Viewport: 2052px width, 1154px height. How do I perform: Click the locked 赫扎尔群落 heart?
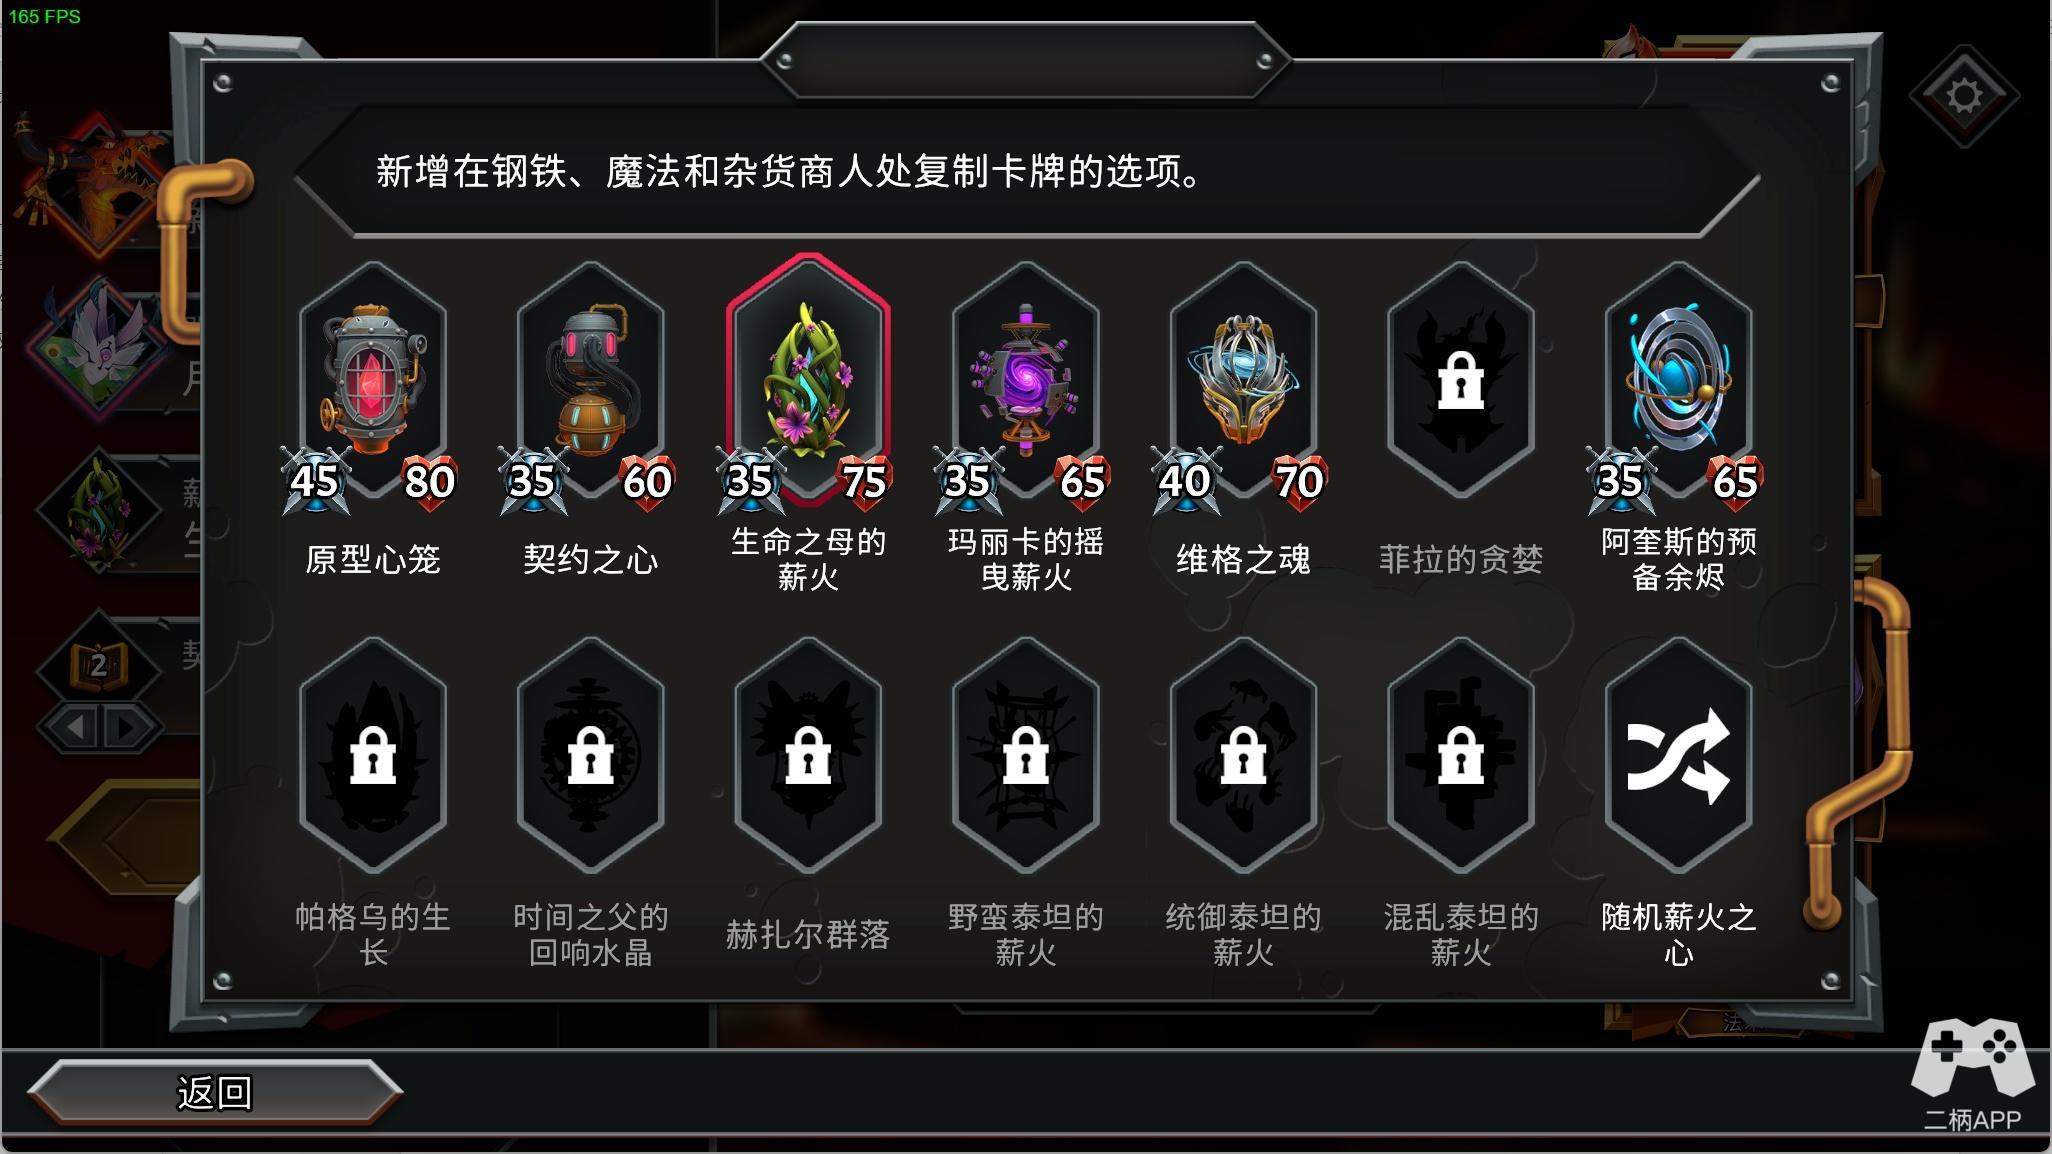tap(808, 756)
